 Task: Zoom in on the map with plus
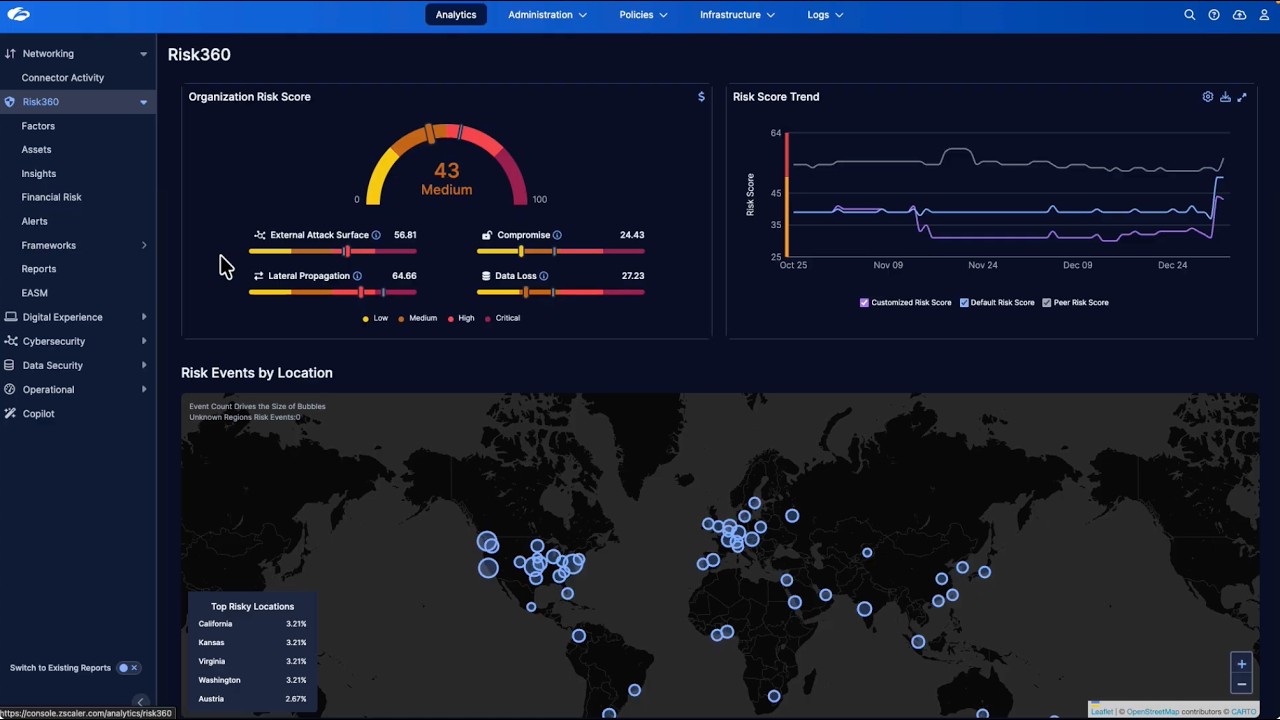1242,664
